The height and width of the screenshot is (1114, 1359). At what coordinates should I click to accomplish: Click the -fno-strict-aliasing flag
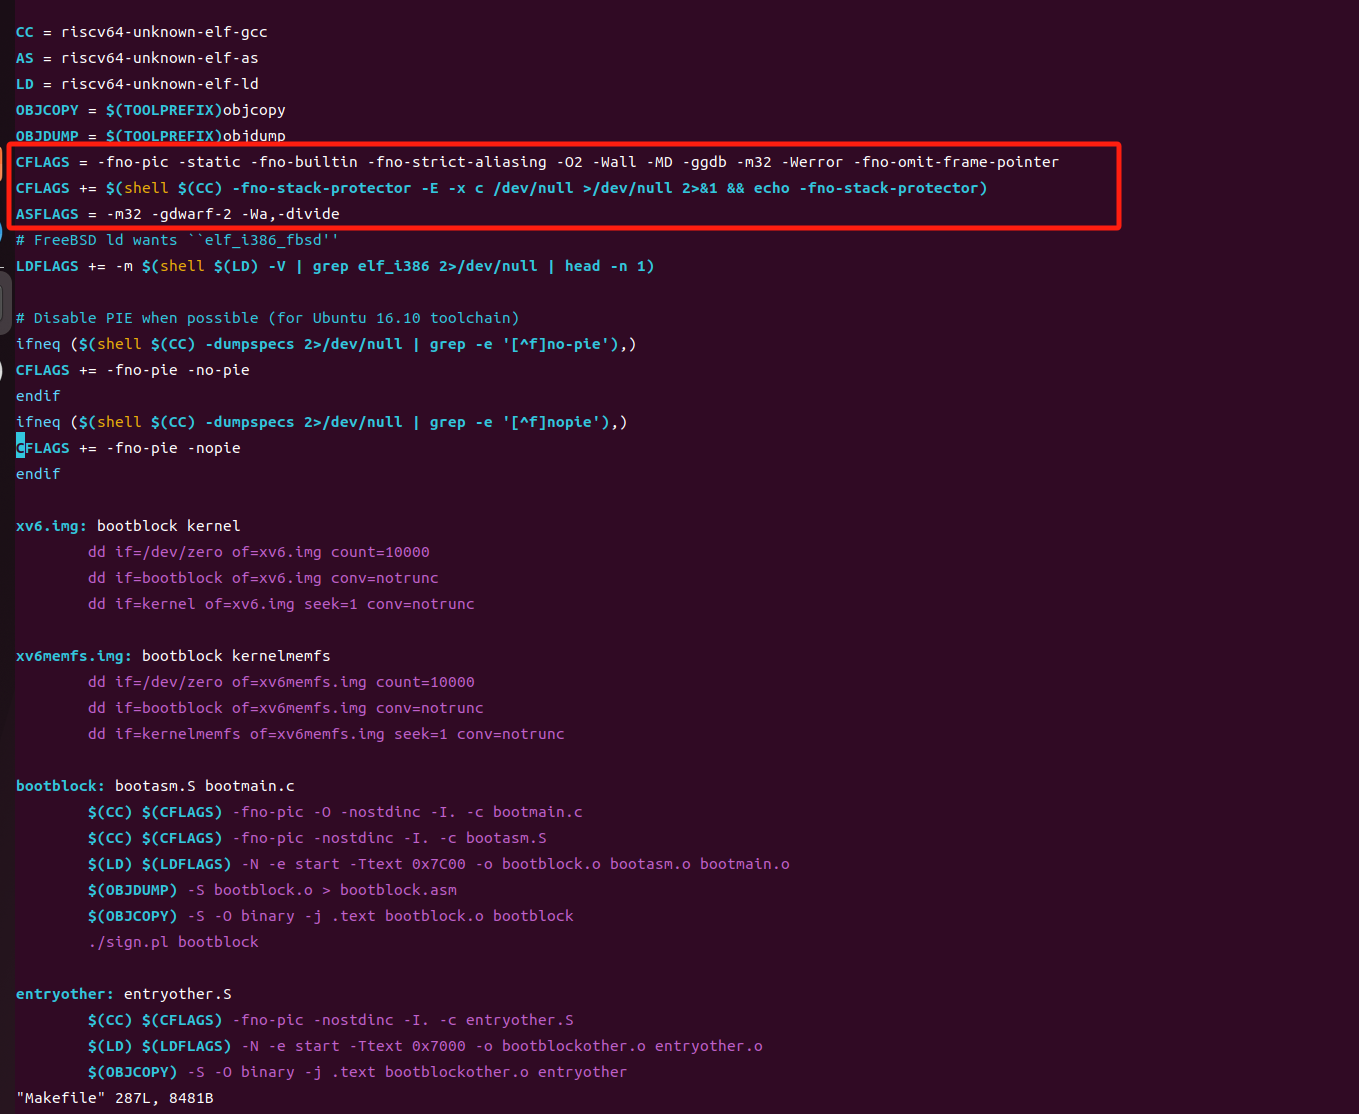(x=457, y=162)
